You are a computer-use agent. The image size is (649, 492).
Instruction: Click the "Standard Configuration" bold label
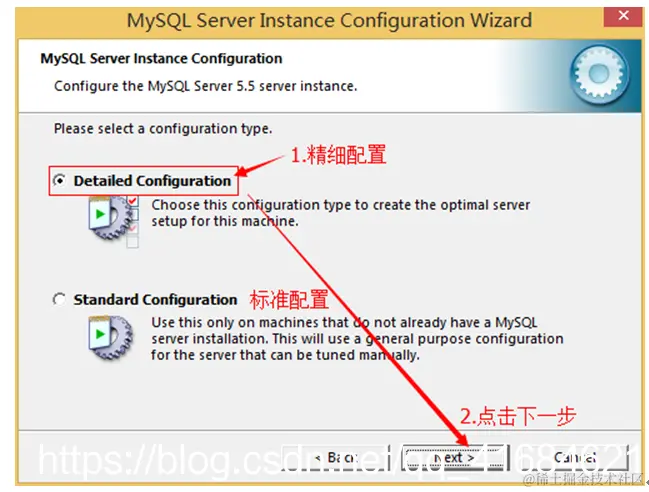tap(156, 299)
